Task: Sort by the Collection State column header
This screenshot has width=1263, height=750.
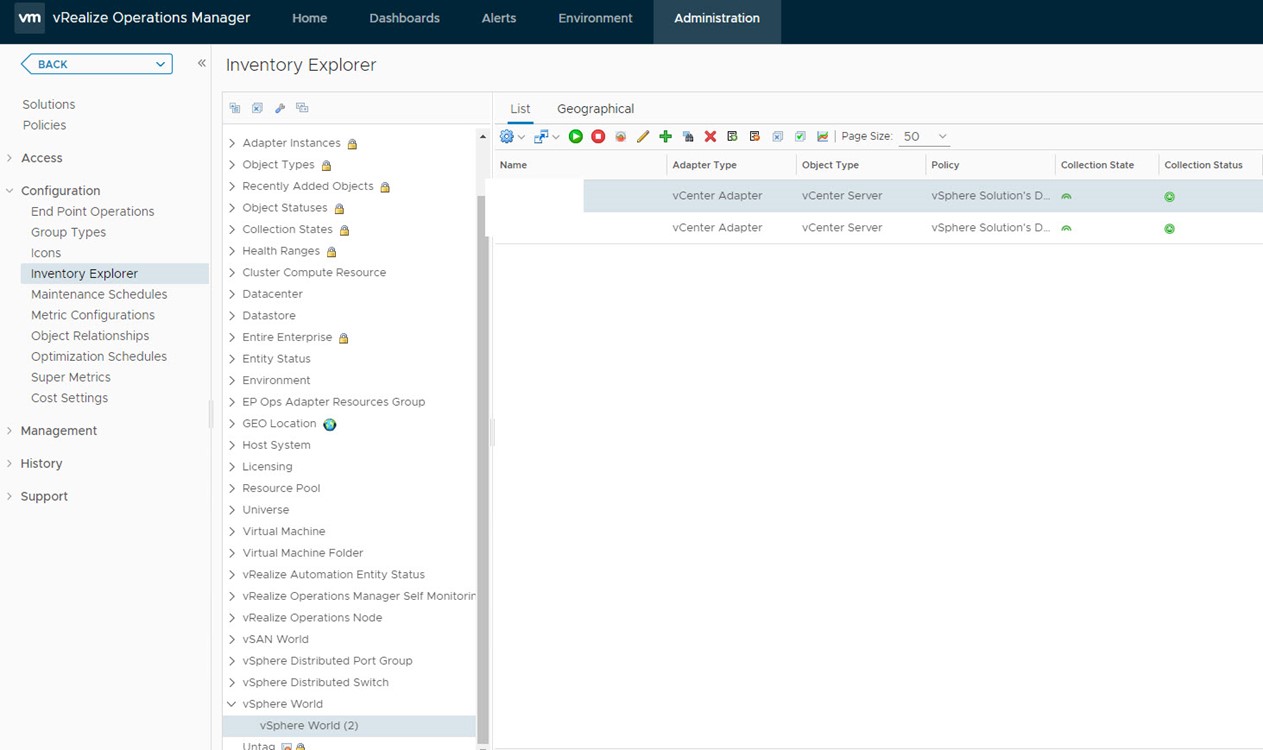Action: (1097, 165)
